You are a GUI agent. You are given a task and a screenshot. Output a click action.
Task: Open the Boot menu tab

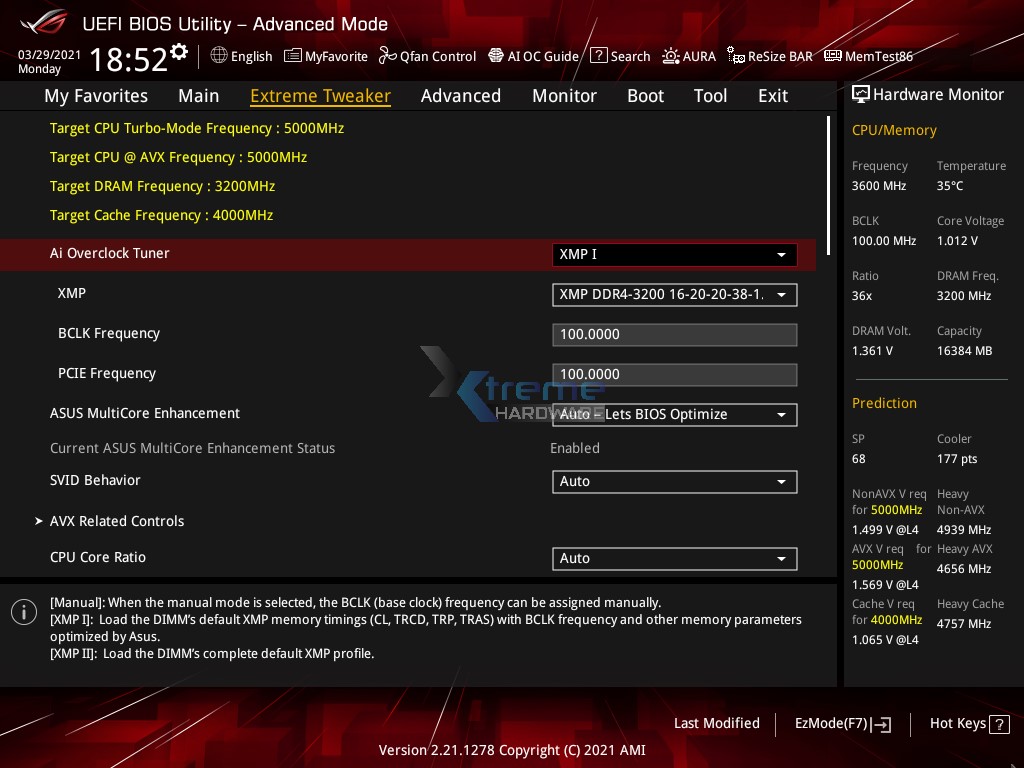pyautogui.click(x=645, y=95)
